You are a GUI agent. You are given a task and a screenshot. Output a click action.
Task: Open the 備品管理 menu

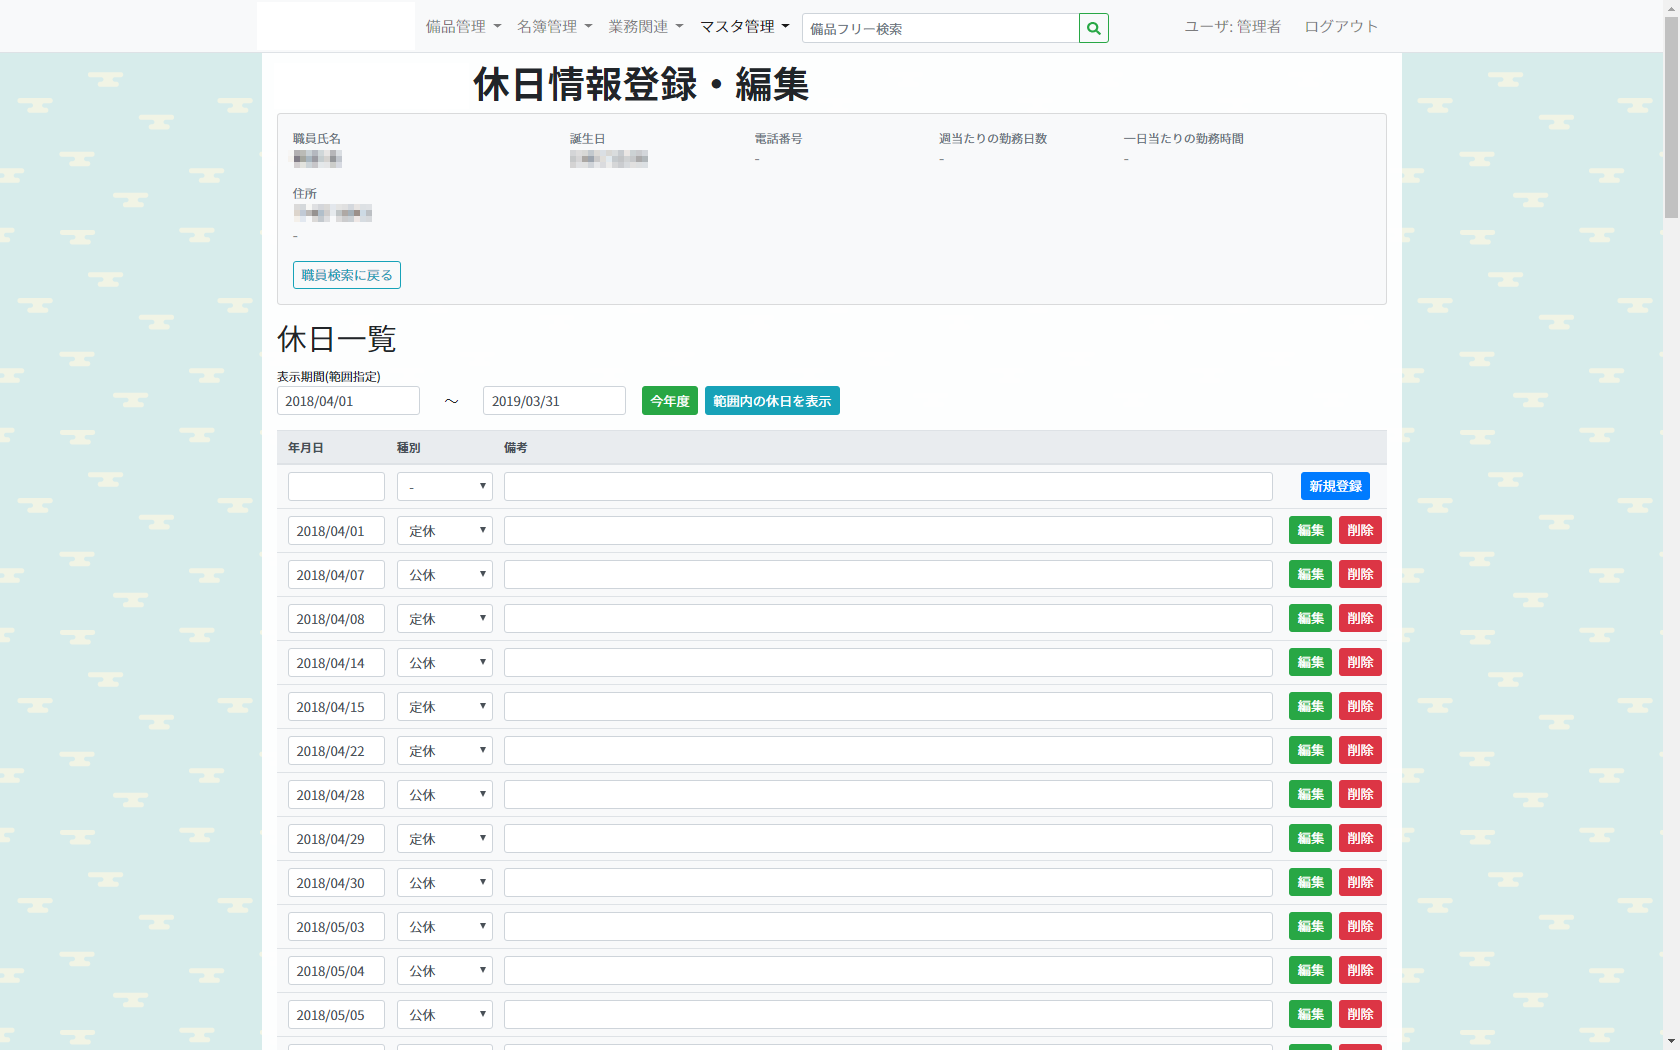click(463, 27)
